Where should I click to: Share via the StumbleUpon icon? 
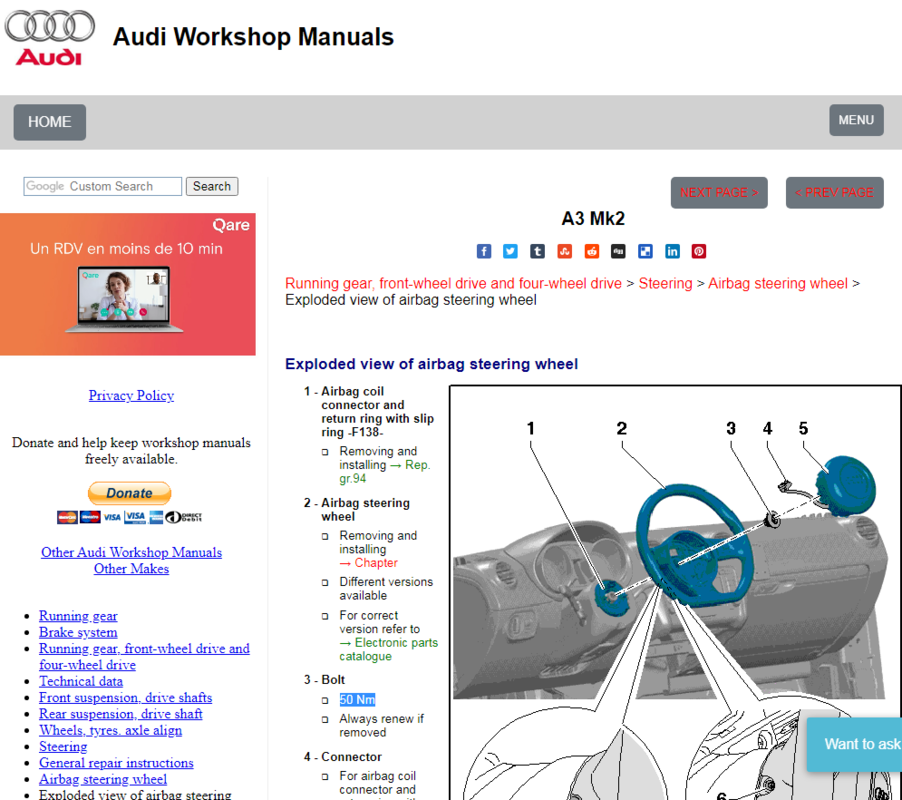(565, 251)
